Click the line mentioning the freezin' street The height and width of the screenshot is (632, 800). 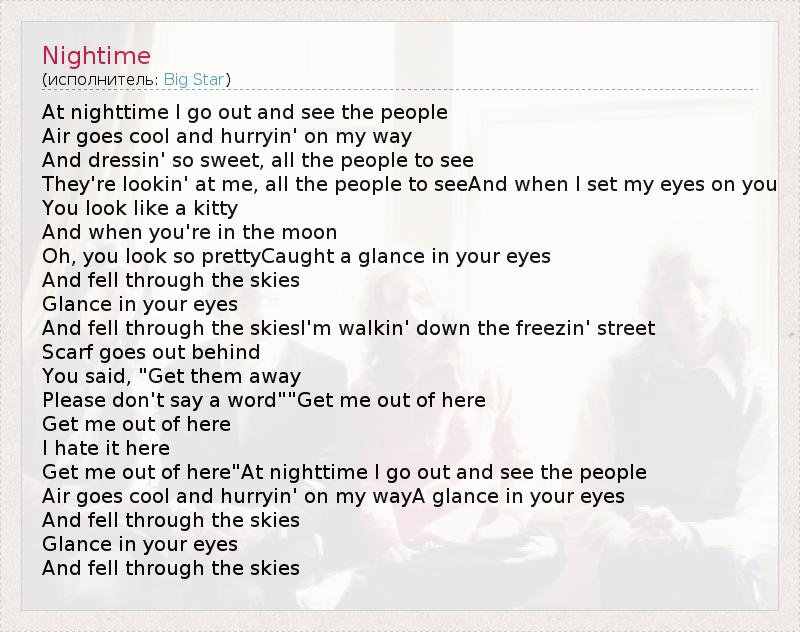[x=349, y=328]
